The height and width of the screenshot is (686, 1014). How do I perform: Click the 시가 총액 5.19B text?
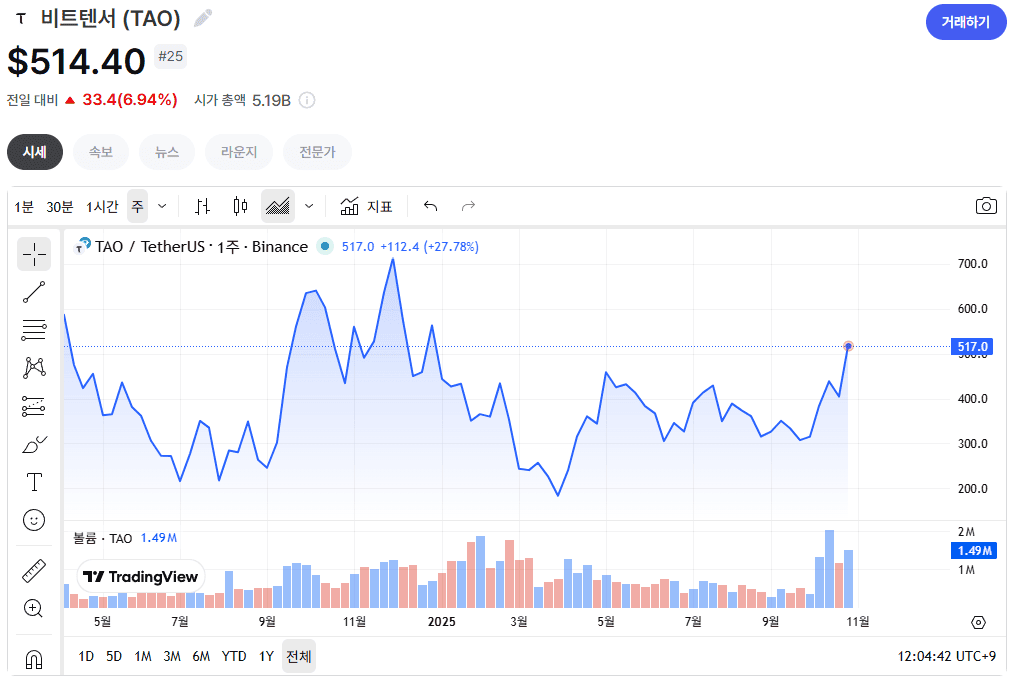click(x=243, y=100)
